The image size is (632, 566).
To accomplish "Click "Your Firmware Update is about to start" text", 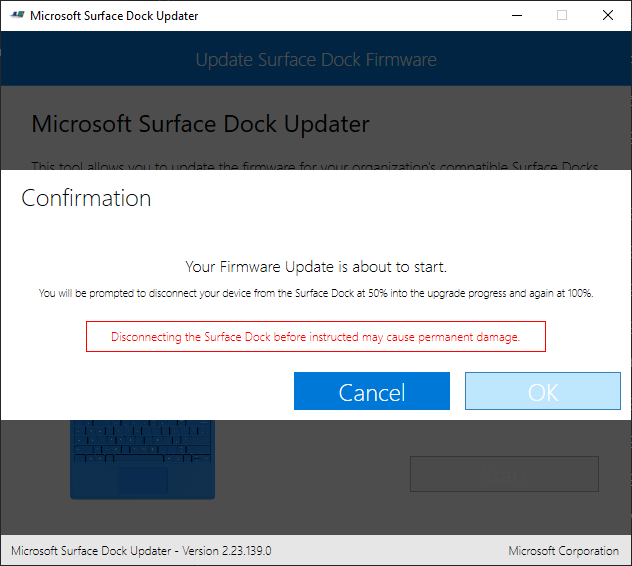I will [x=316, y=267].
